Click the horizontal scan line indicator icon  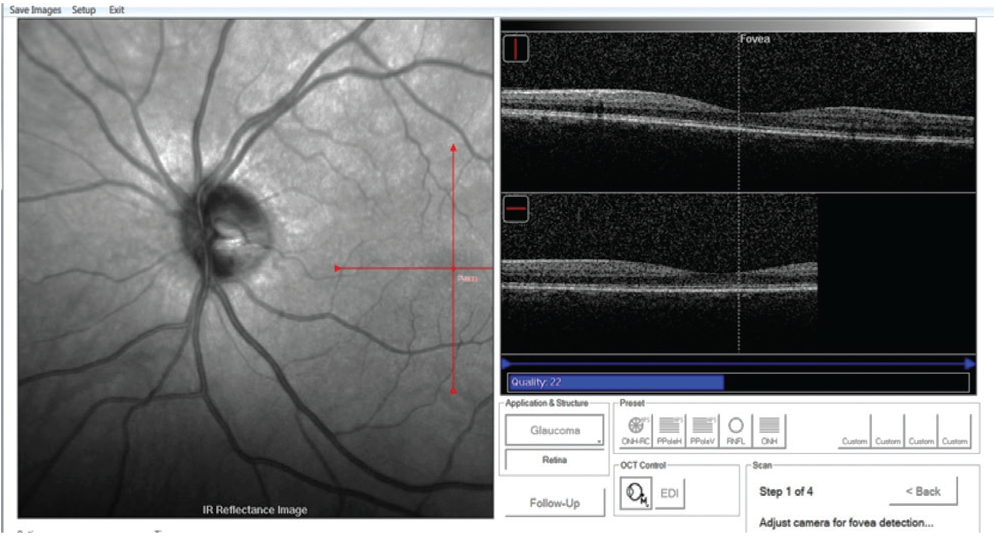(515, 209)
